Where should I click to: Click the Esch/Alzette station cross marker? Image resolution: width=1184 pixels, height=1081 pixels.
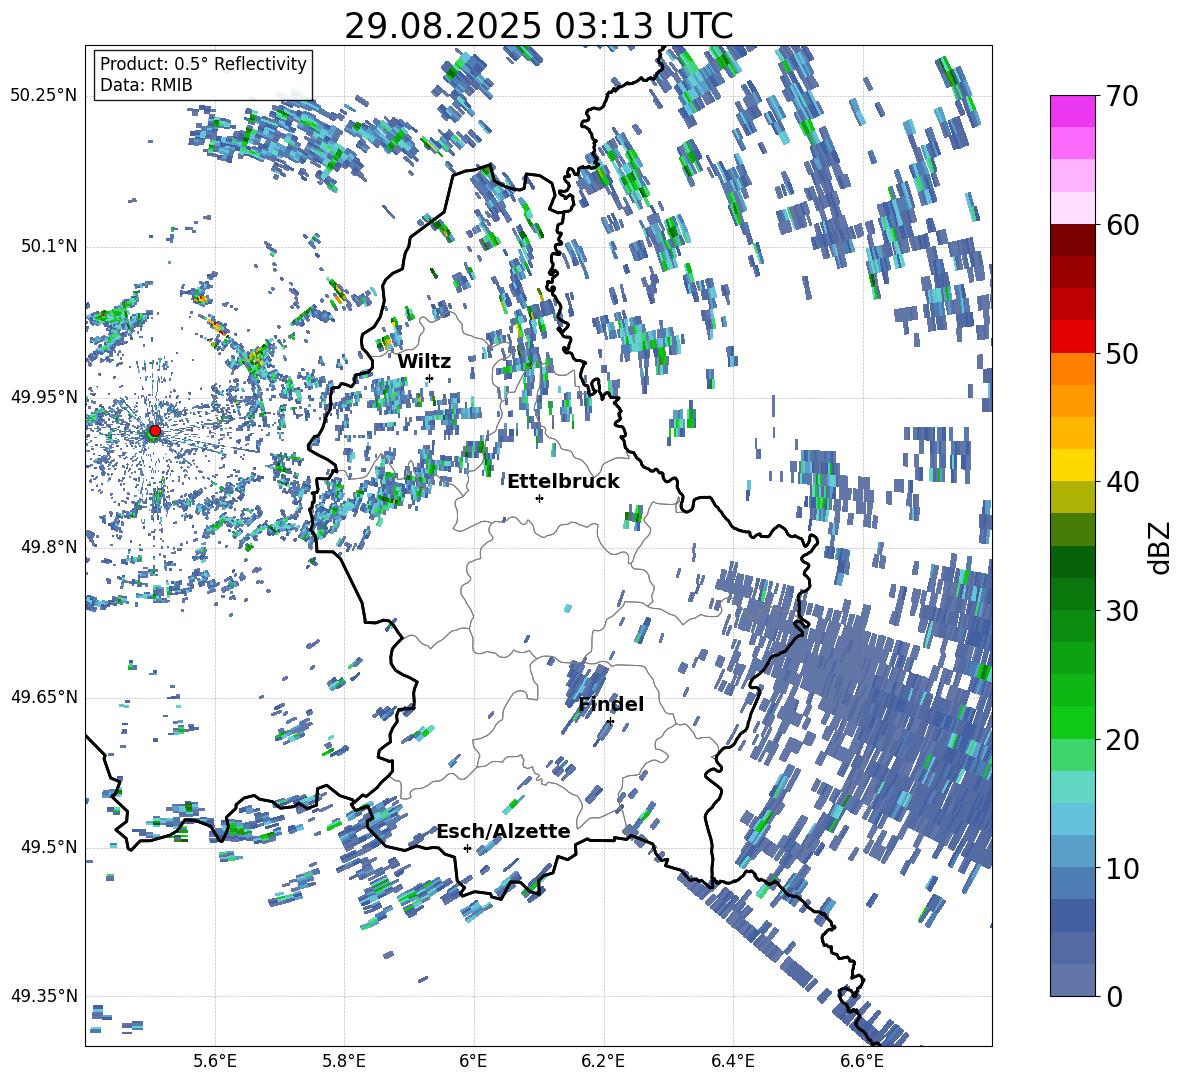tap(467, 848)
